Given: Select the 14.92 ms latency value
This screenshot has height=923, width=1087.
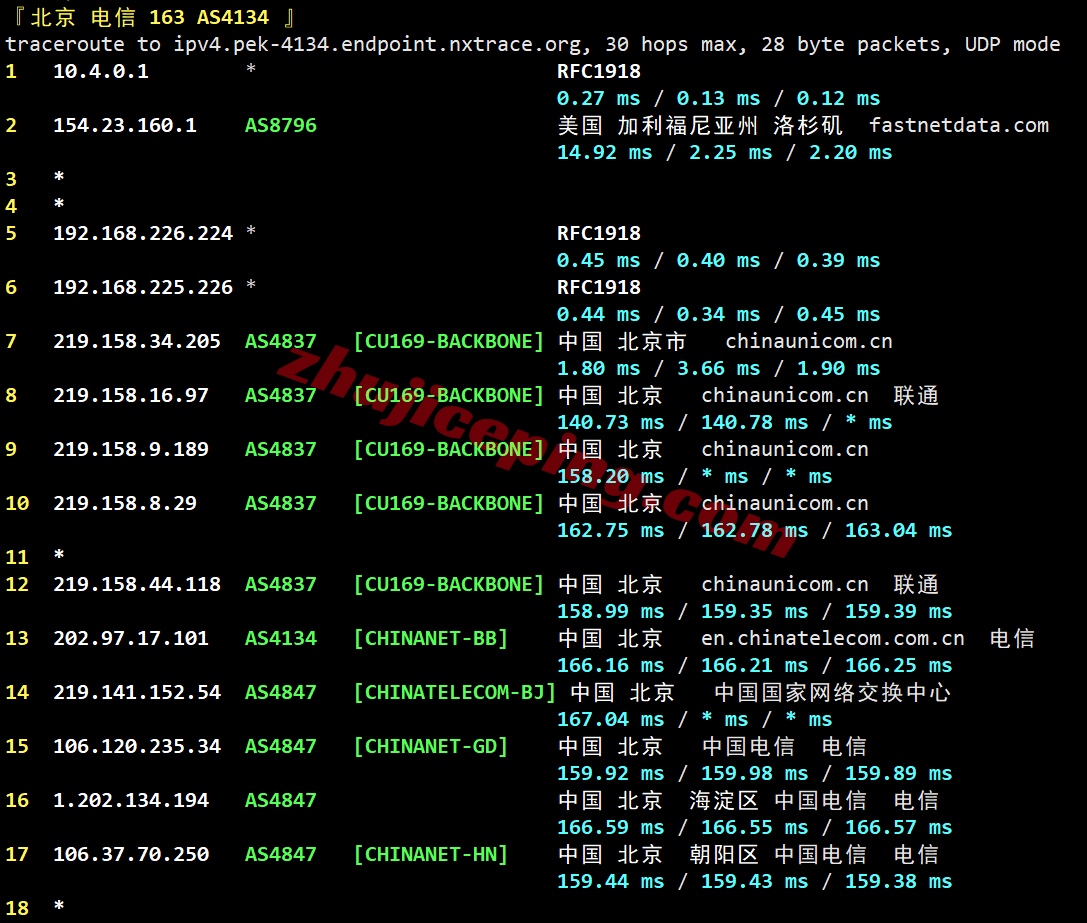Looking at the screenshot, I should tap(605, 153).
